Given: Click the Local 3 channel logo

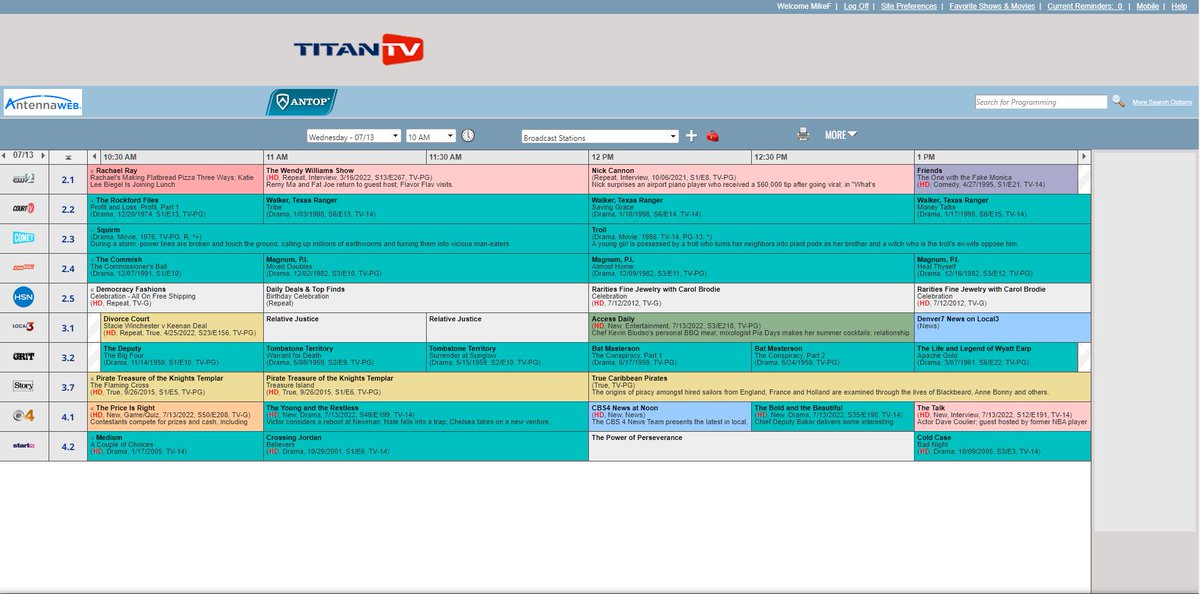Looking at the screenshot, I should click(24, 326).
